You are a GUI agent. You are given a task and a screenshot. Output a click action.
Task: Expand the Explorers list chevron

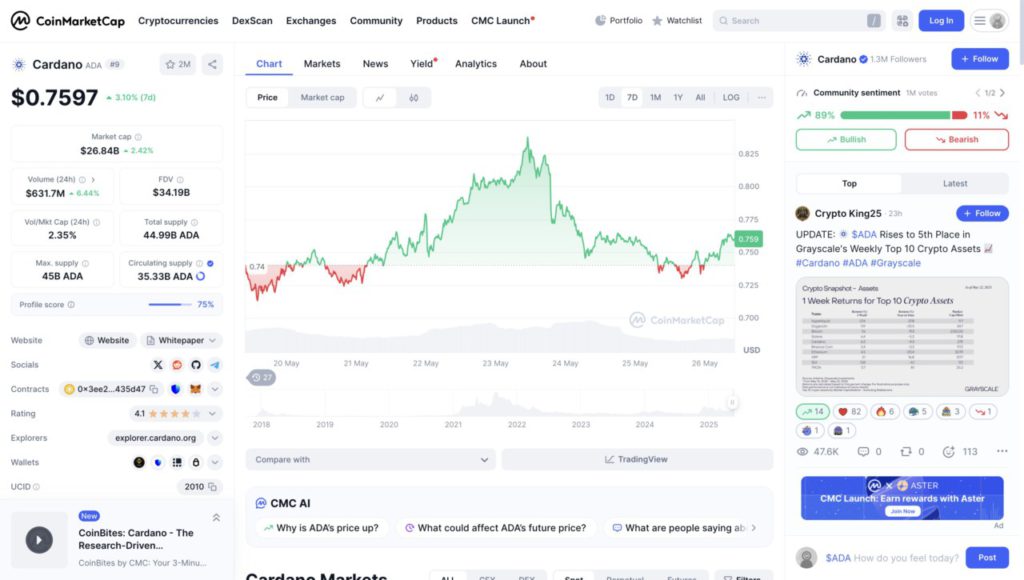click(x=215, y=438)
